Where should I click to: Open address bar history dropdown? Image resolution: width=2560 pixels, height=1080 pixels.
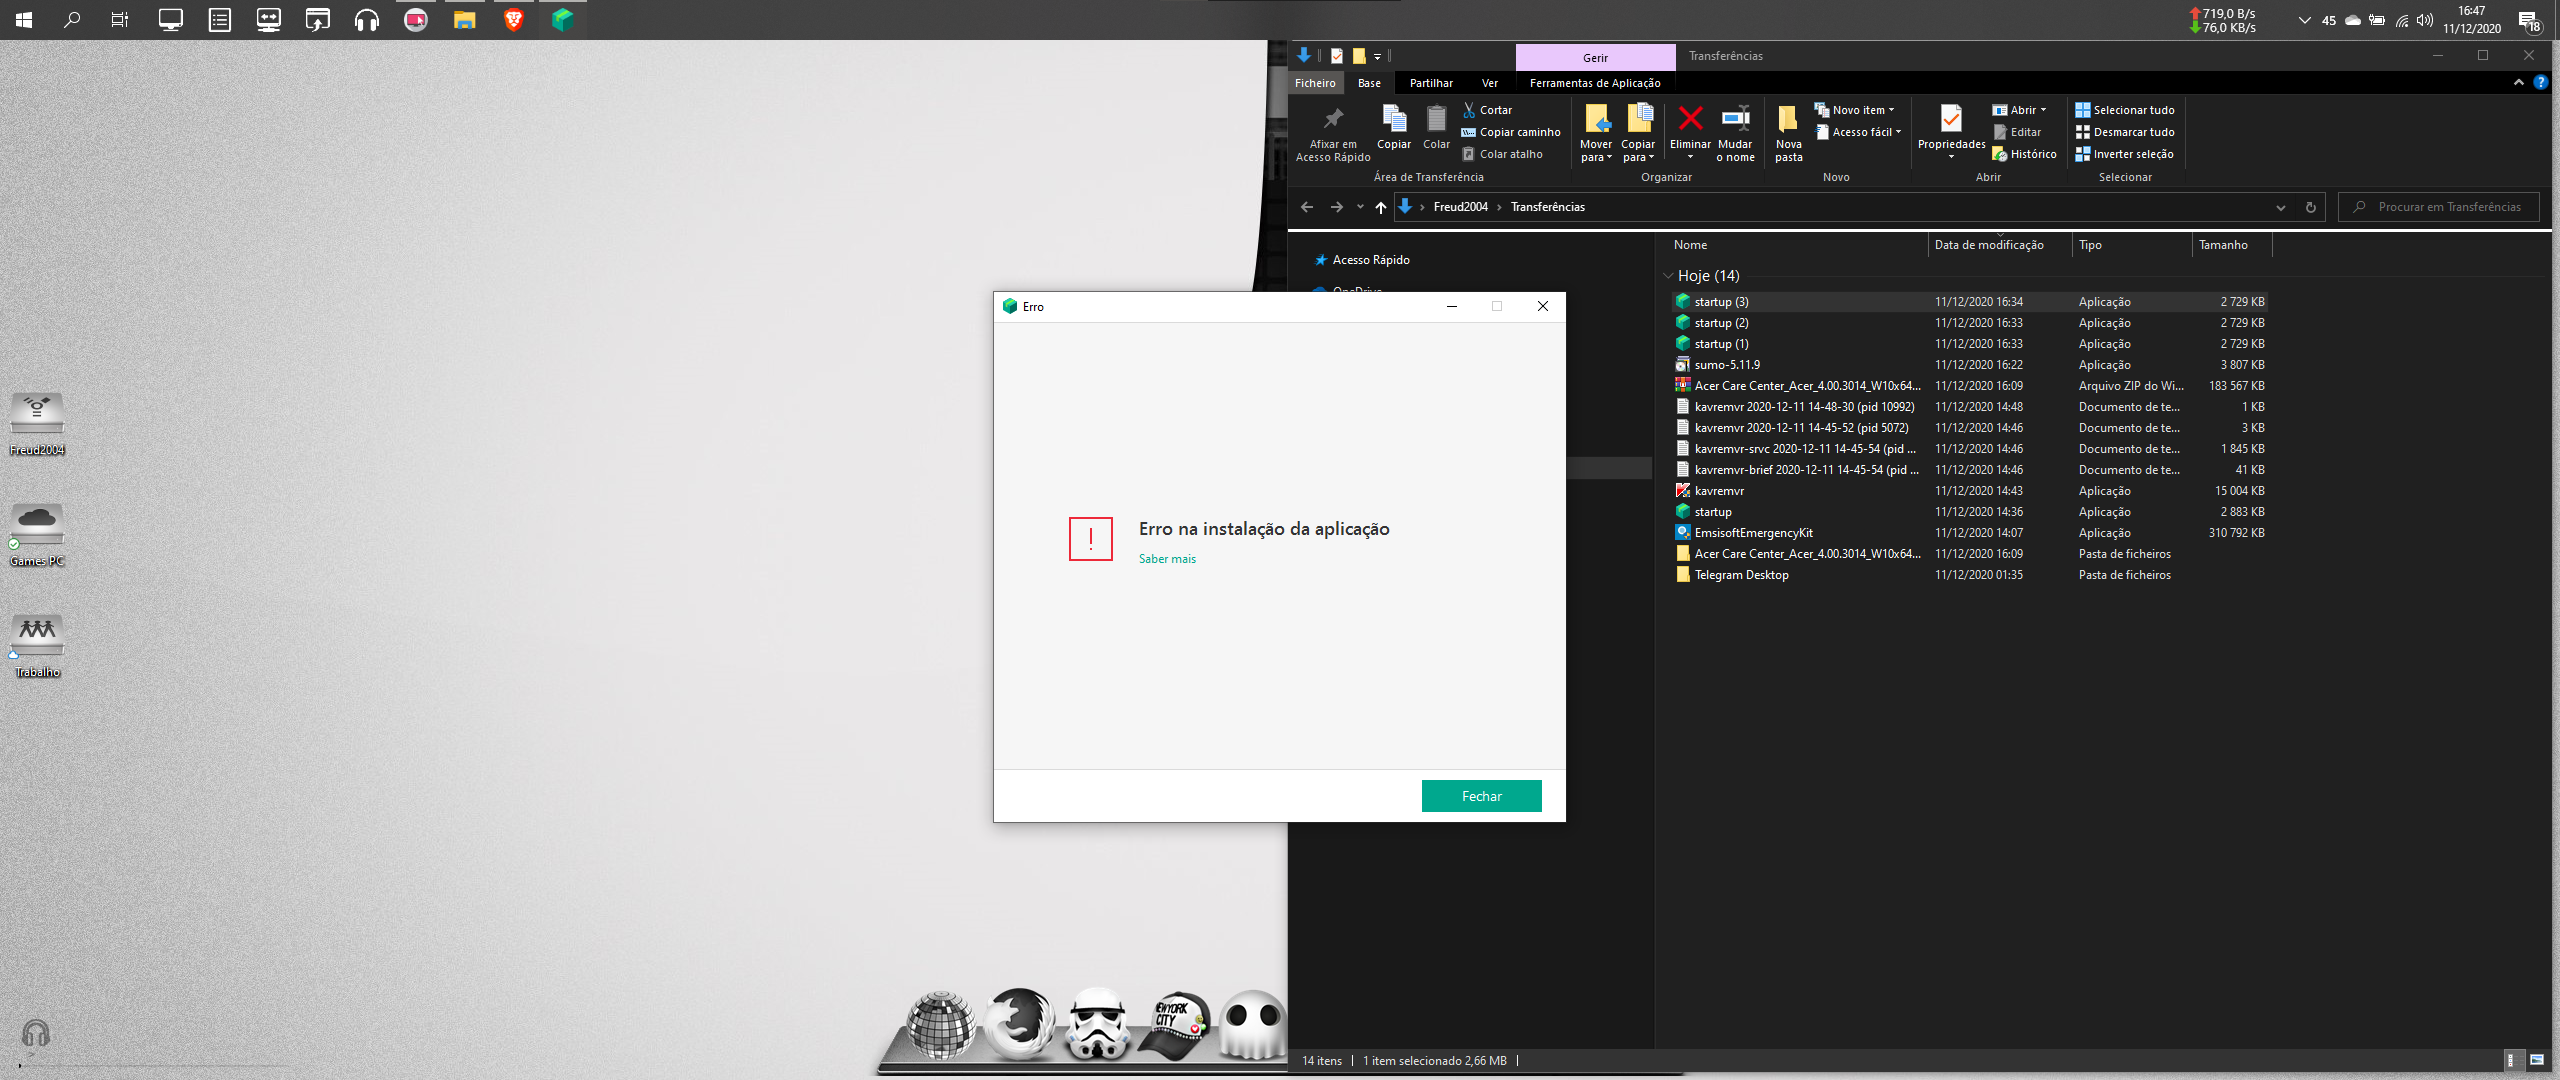(x=2281, y=207)
